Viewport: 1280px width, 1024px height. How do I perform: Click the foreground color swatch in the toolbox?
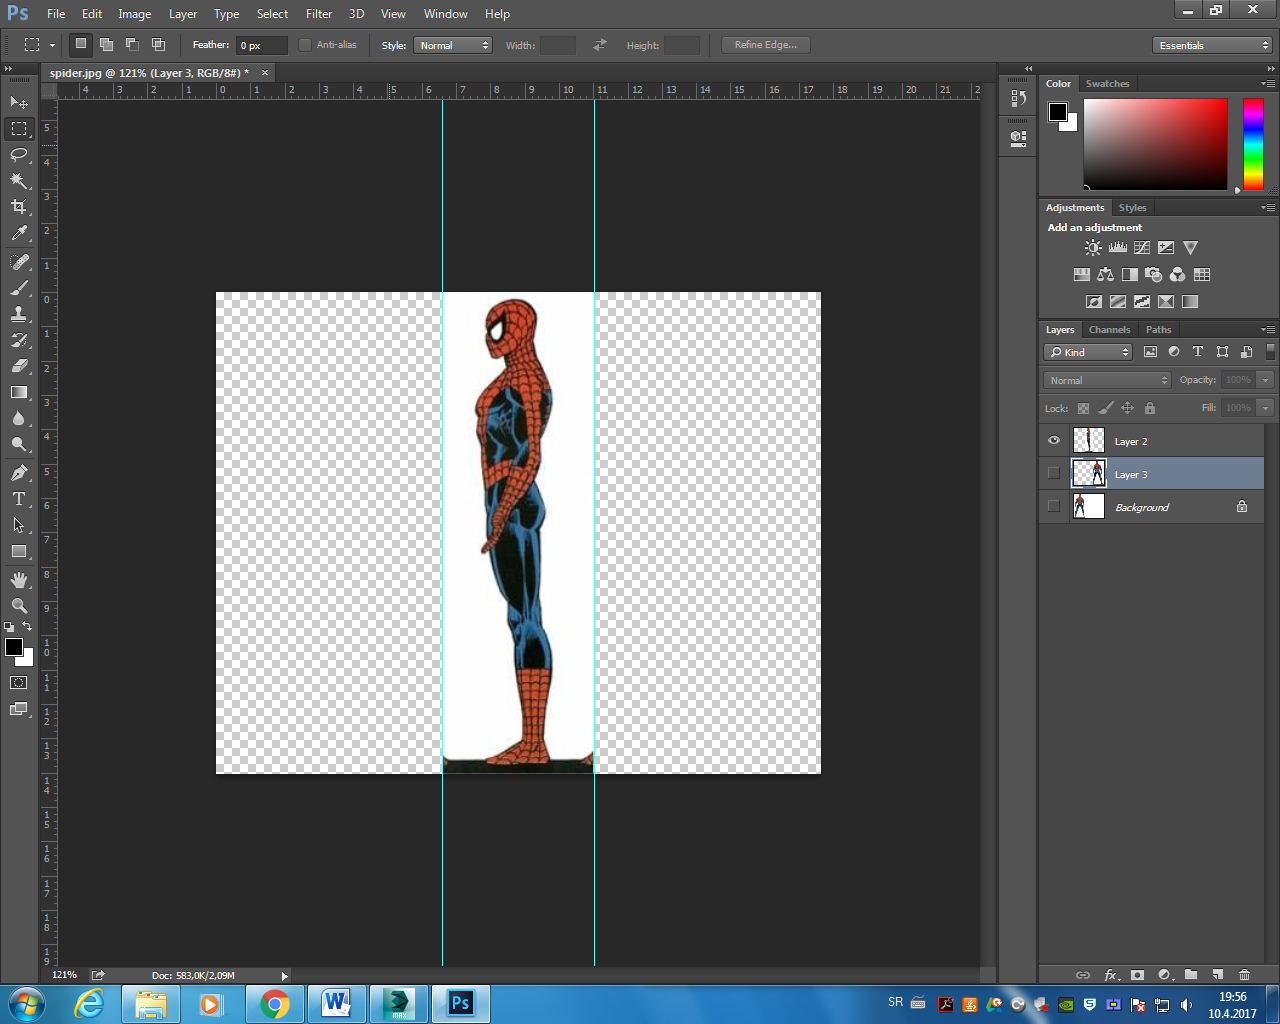pyautogui.click(x=14, y=647)
